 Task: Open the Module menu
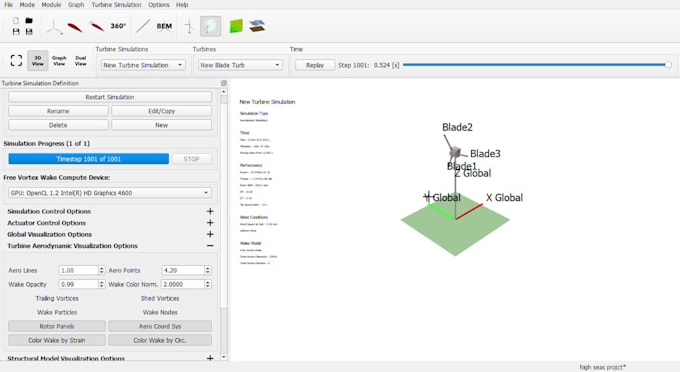[x=51, y=5]
